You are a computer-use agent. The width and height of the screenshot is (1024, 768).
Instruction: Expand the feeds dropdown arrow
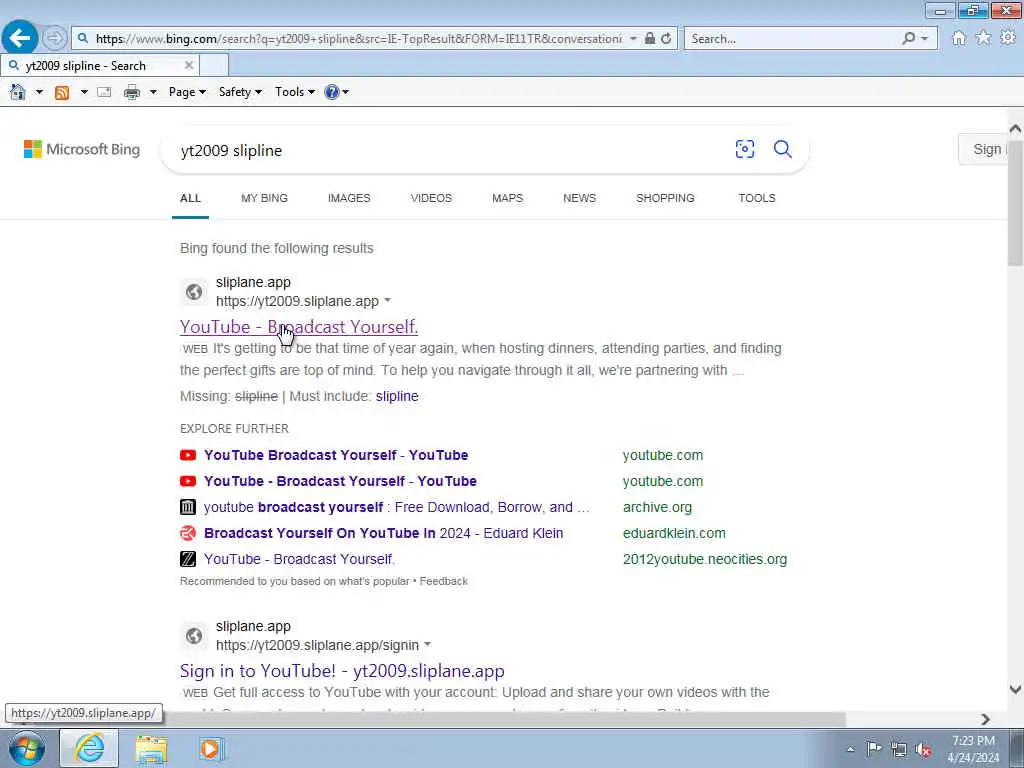pos(84,92)
